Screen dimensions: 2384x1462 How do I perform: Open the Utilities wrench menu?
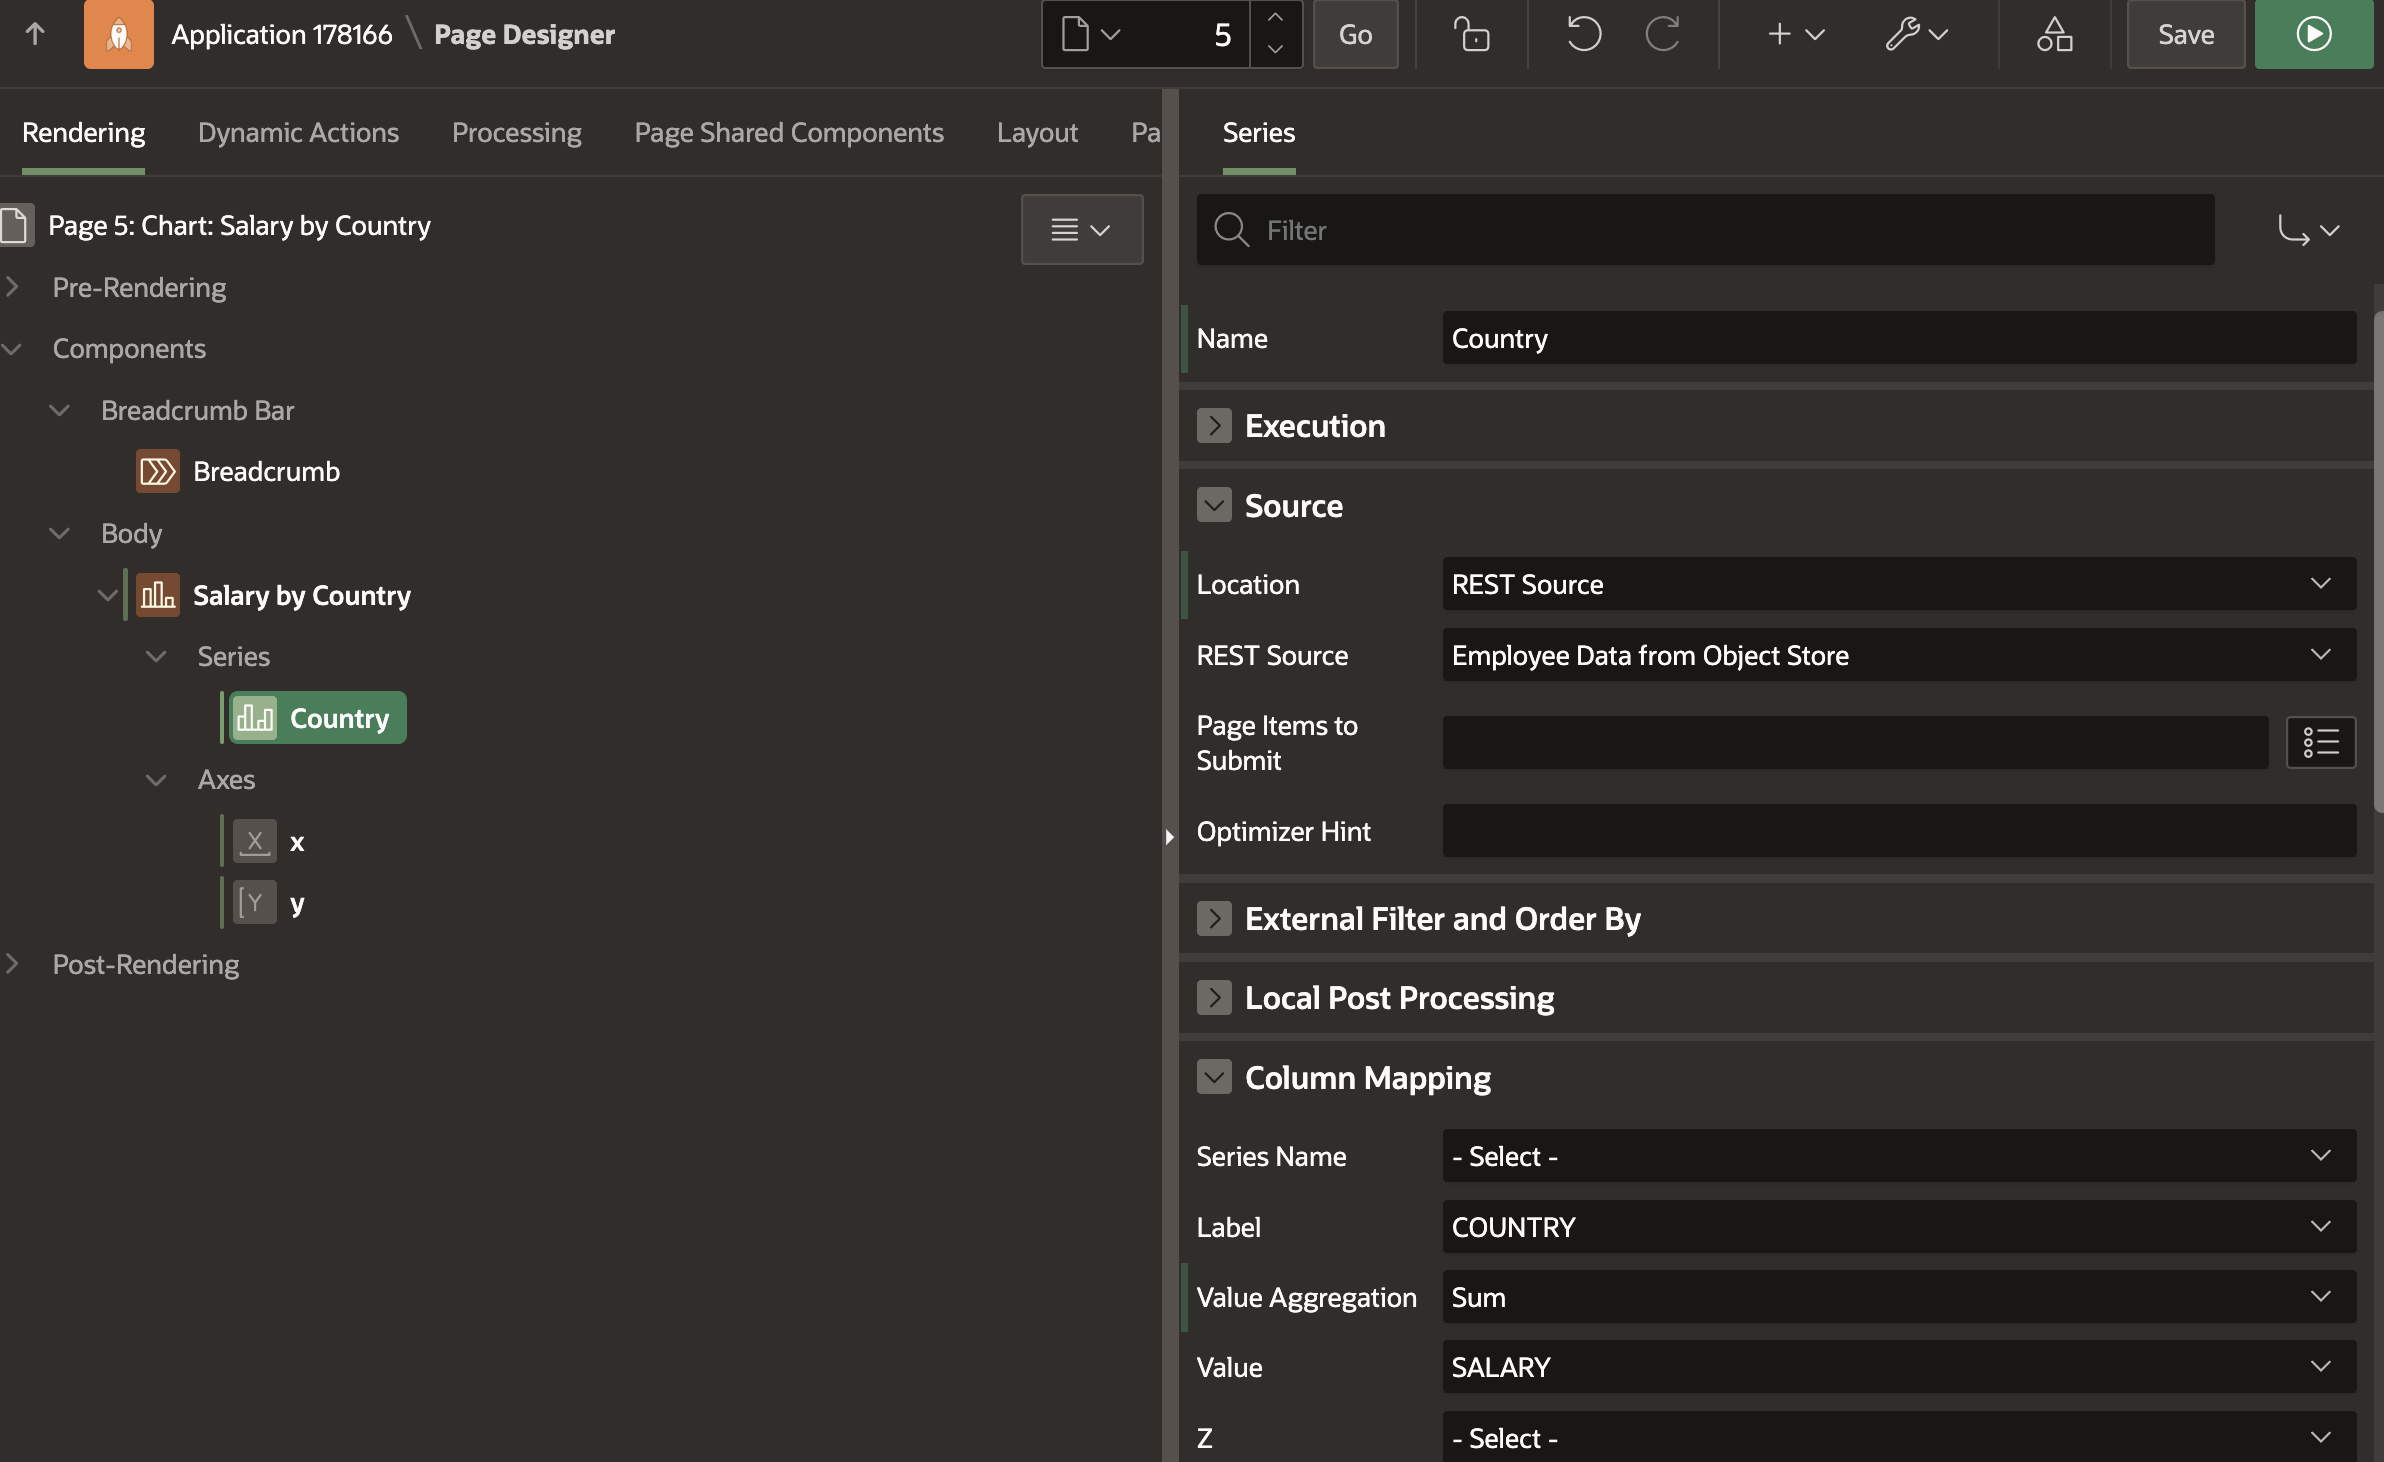point(1916,34)
